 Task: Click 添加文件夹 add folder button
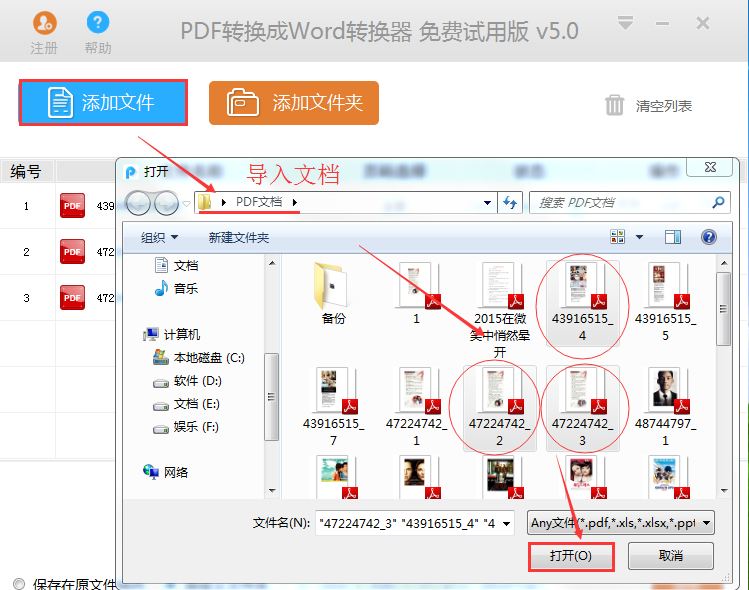pyautogui.click(x=294, y=103)
